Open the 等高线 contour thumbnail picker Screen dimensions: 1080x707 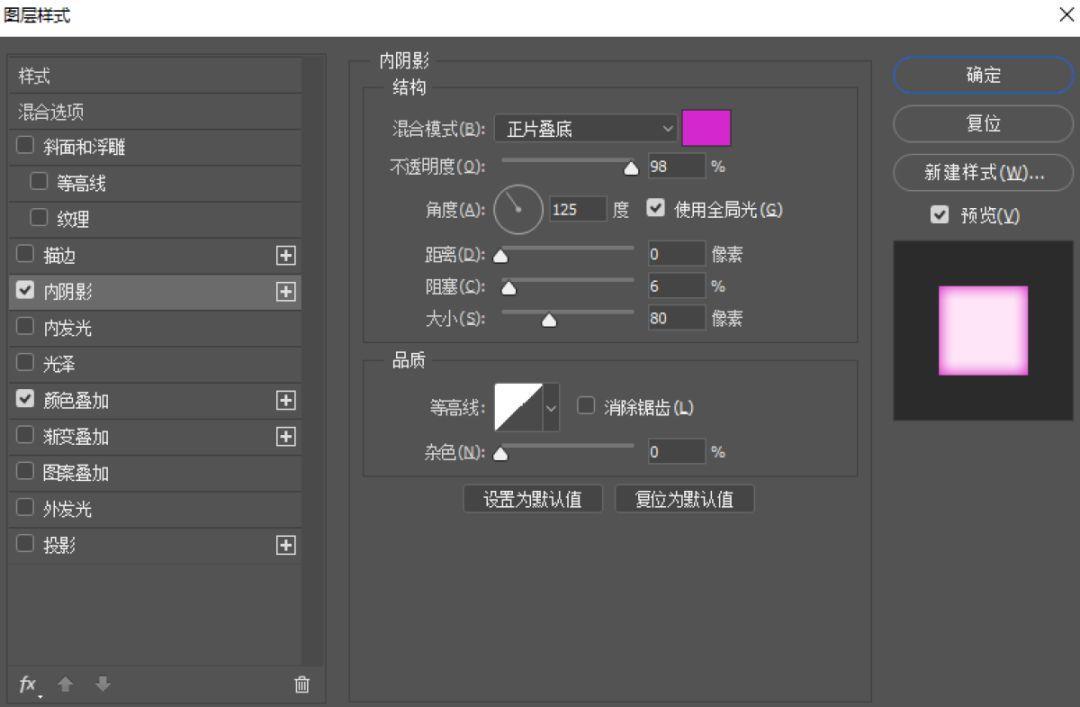[519, 408]
